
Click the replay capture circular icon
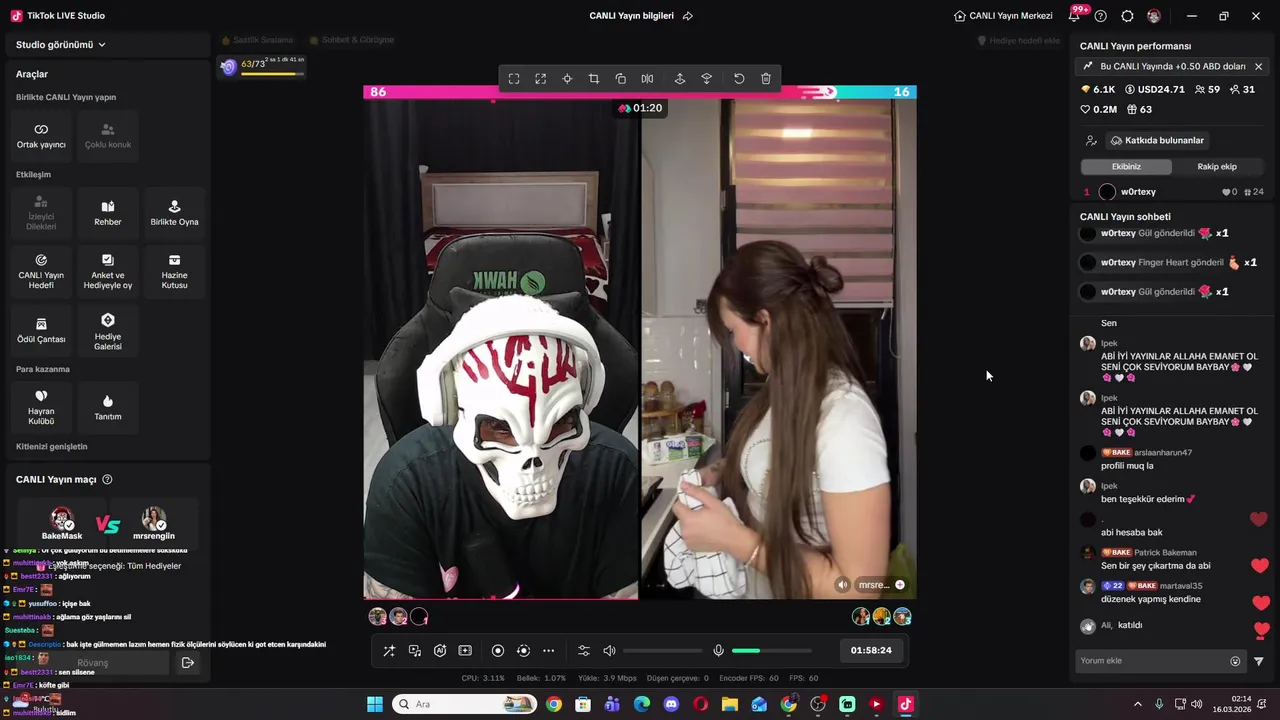tap(523, 651)
